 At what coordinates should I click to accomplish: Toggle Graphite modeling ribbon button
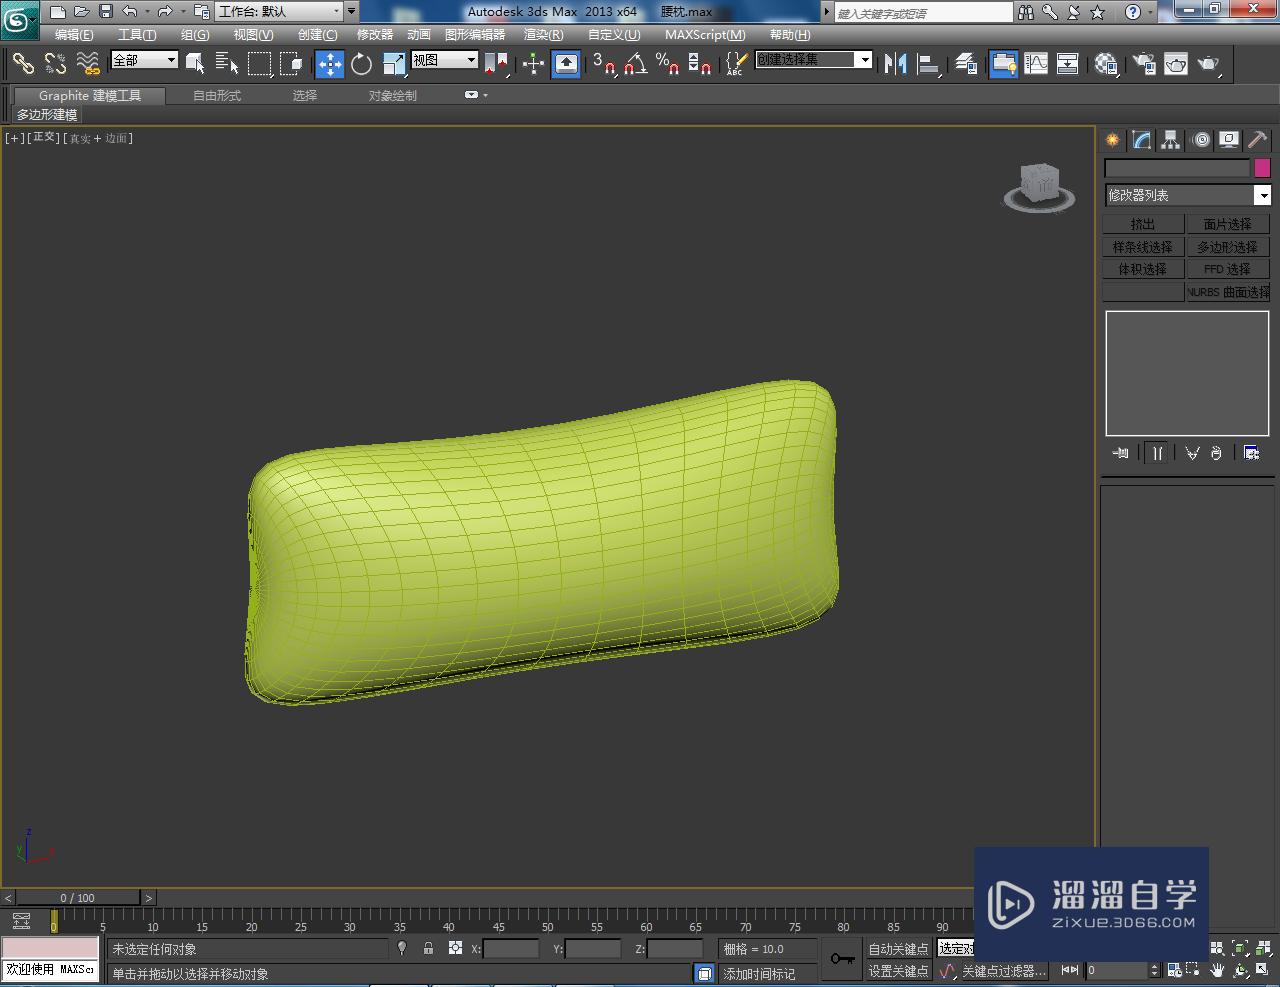pos(1003,64)
